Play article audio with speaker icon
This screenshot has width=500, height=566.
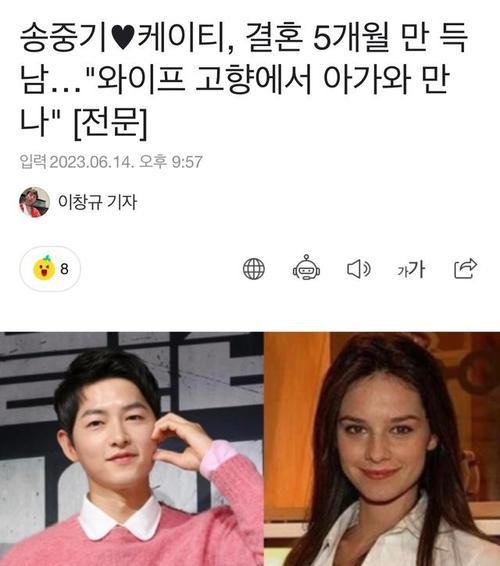pyautogui.click(x=358, y=269)
